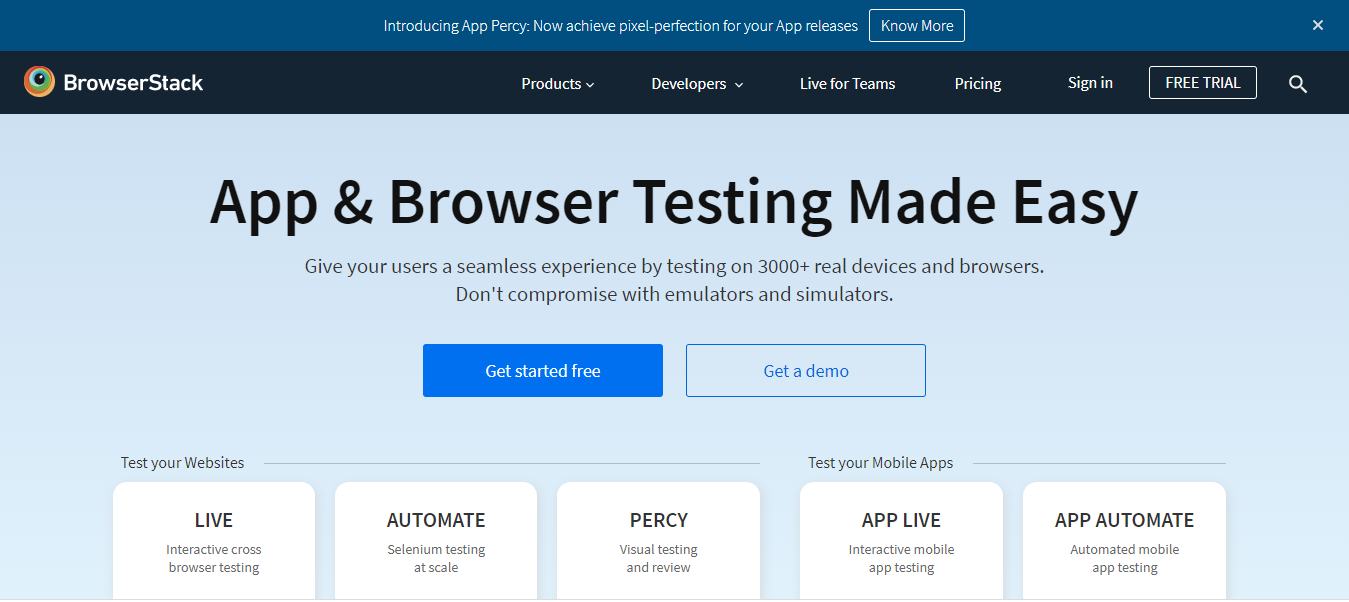
Task: Click the 'App & Browser Testing Made Easy' headline
Action: (x=674, y=202)
